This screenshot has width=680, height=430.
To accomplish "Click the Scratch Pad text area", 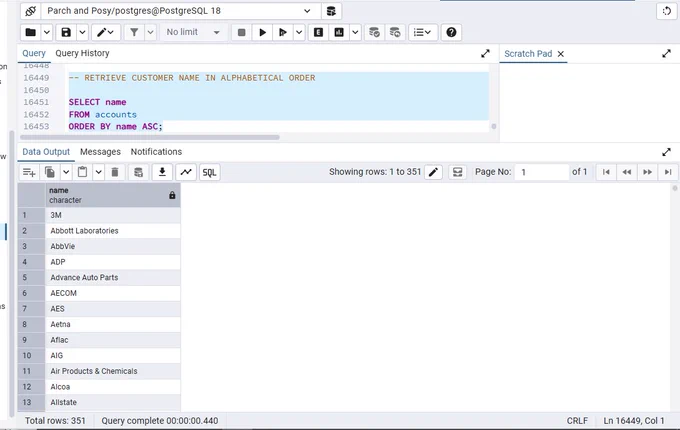I will click(x=589, y=102).
